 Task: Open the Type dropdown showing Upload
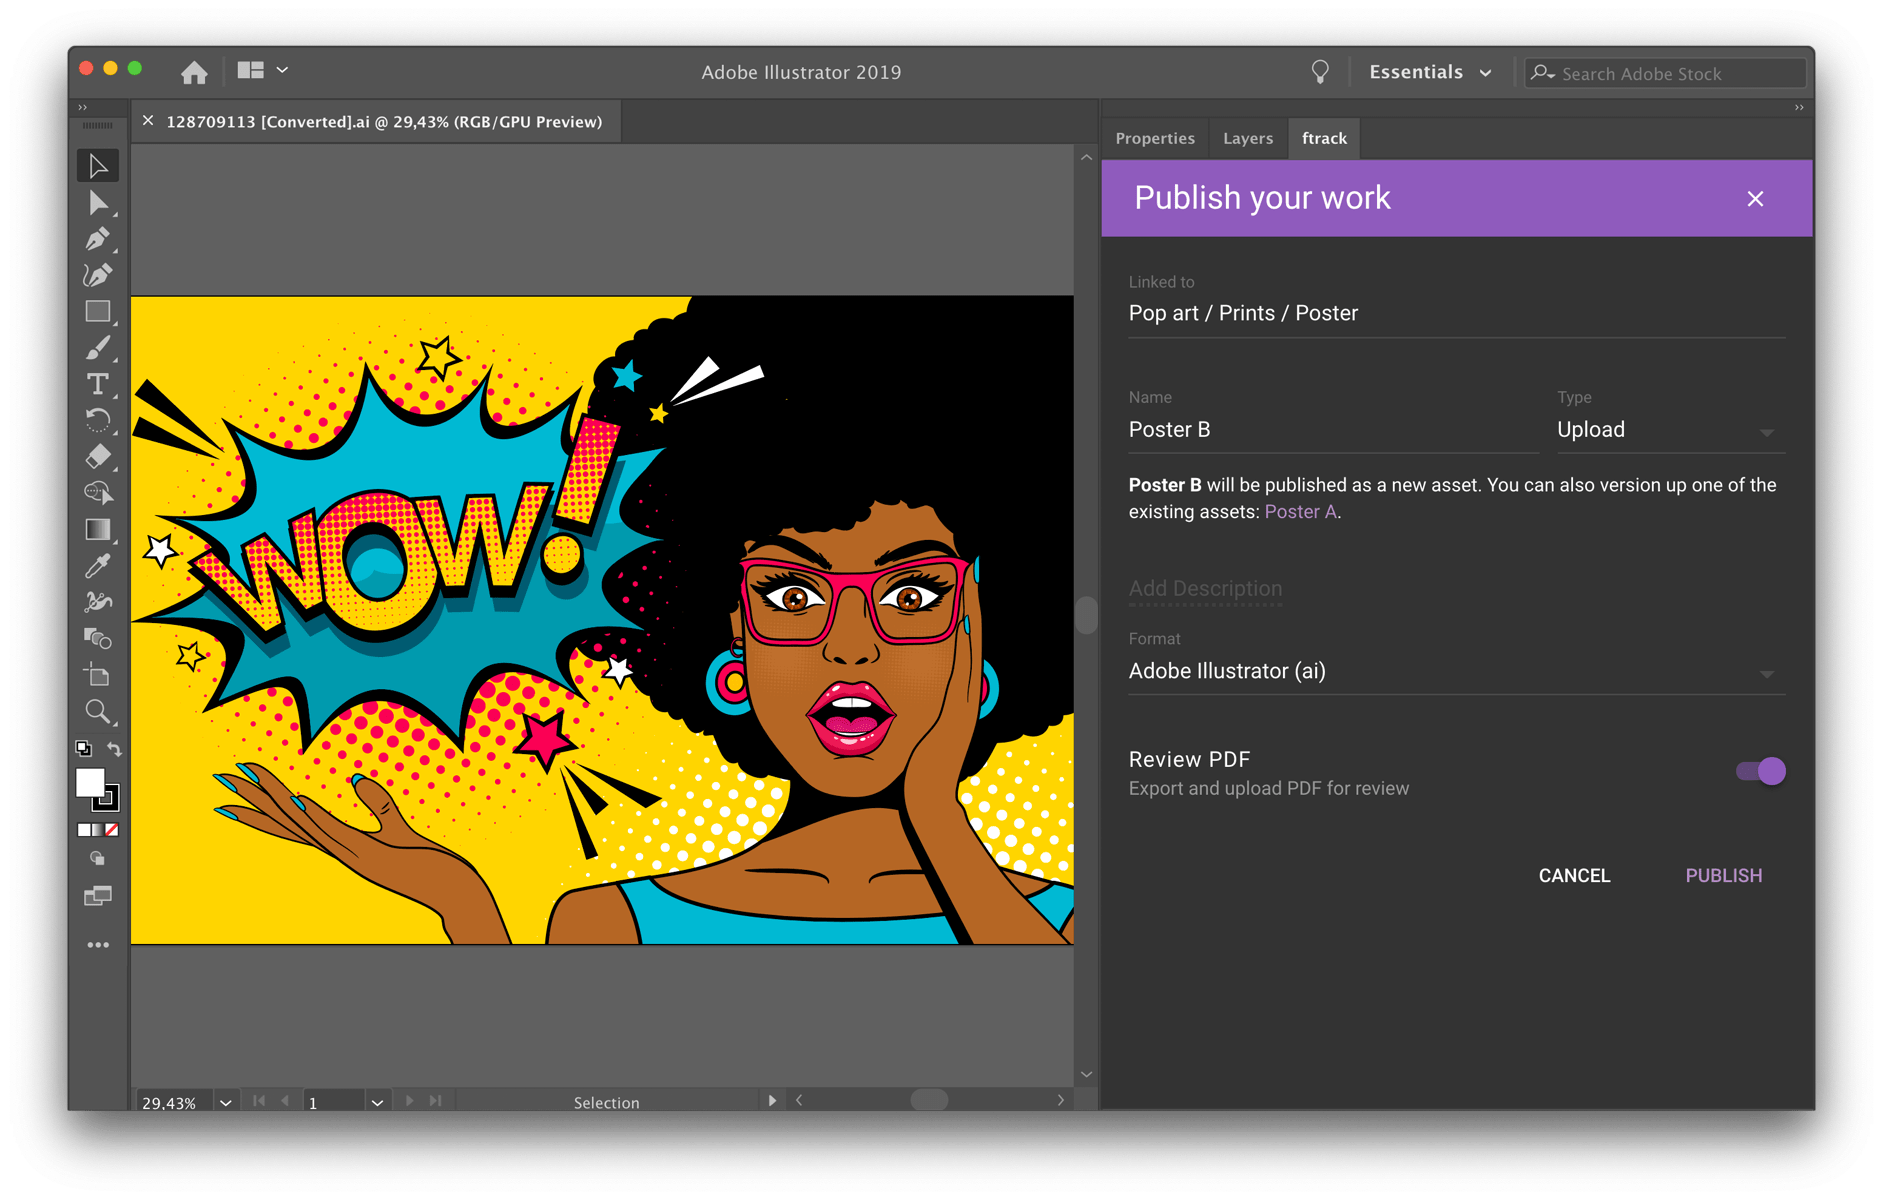[x=1666, y=429]
